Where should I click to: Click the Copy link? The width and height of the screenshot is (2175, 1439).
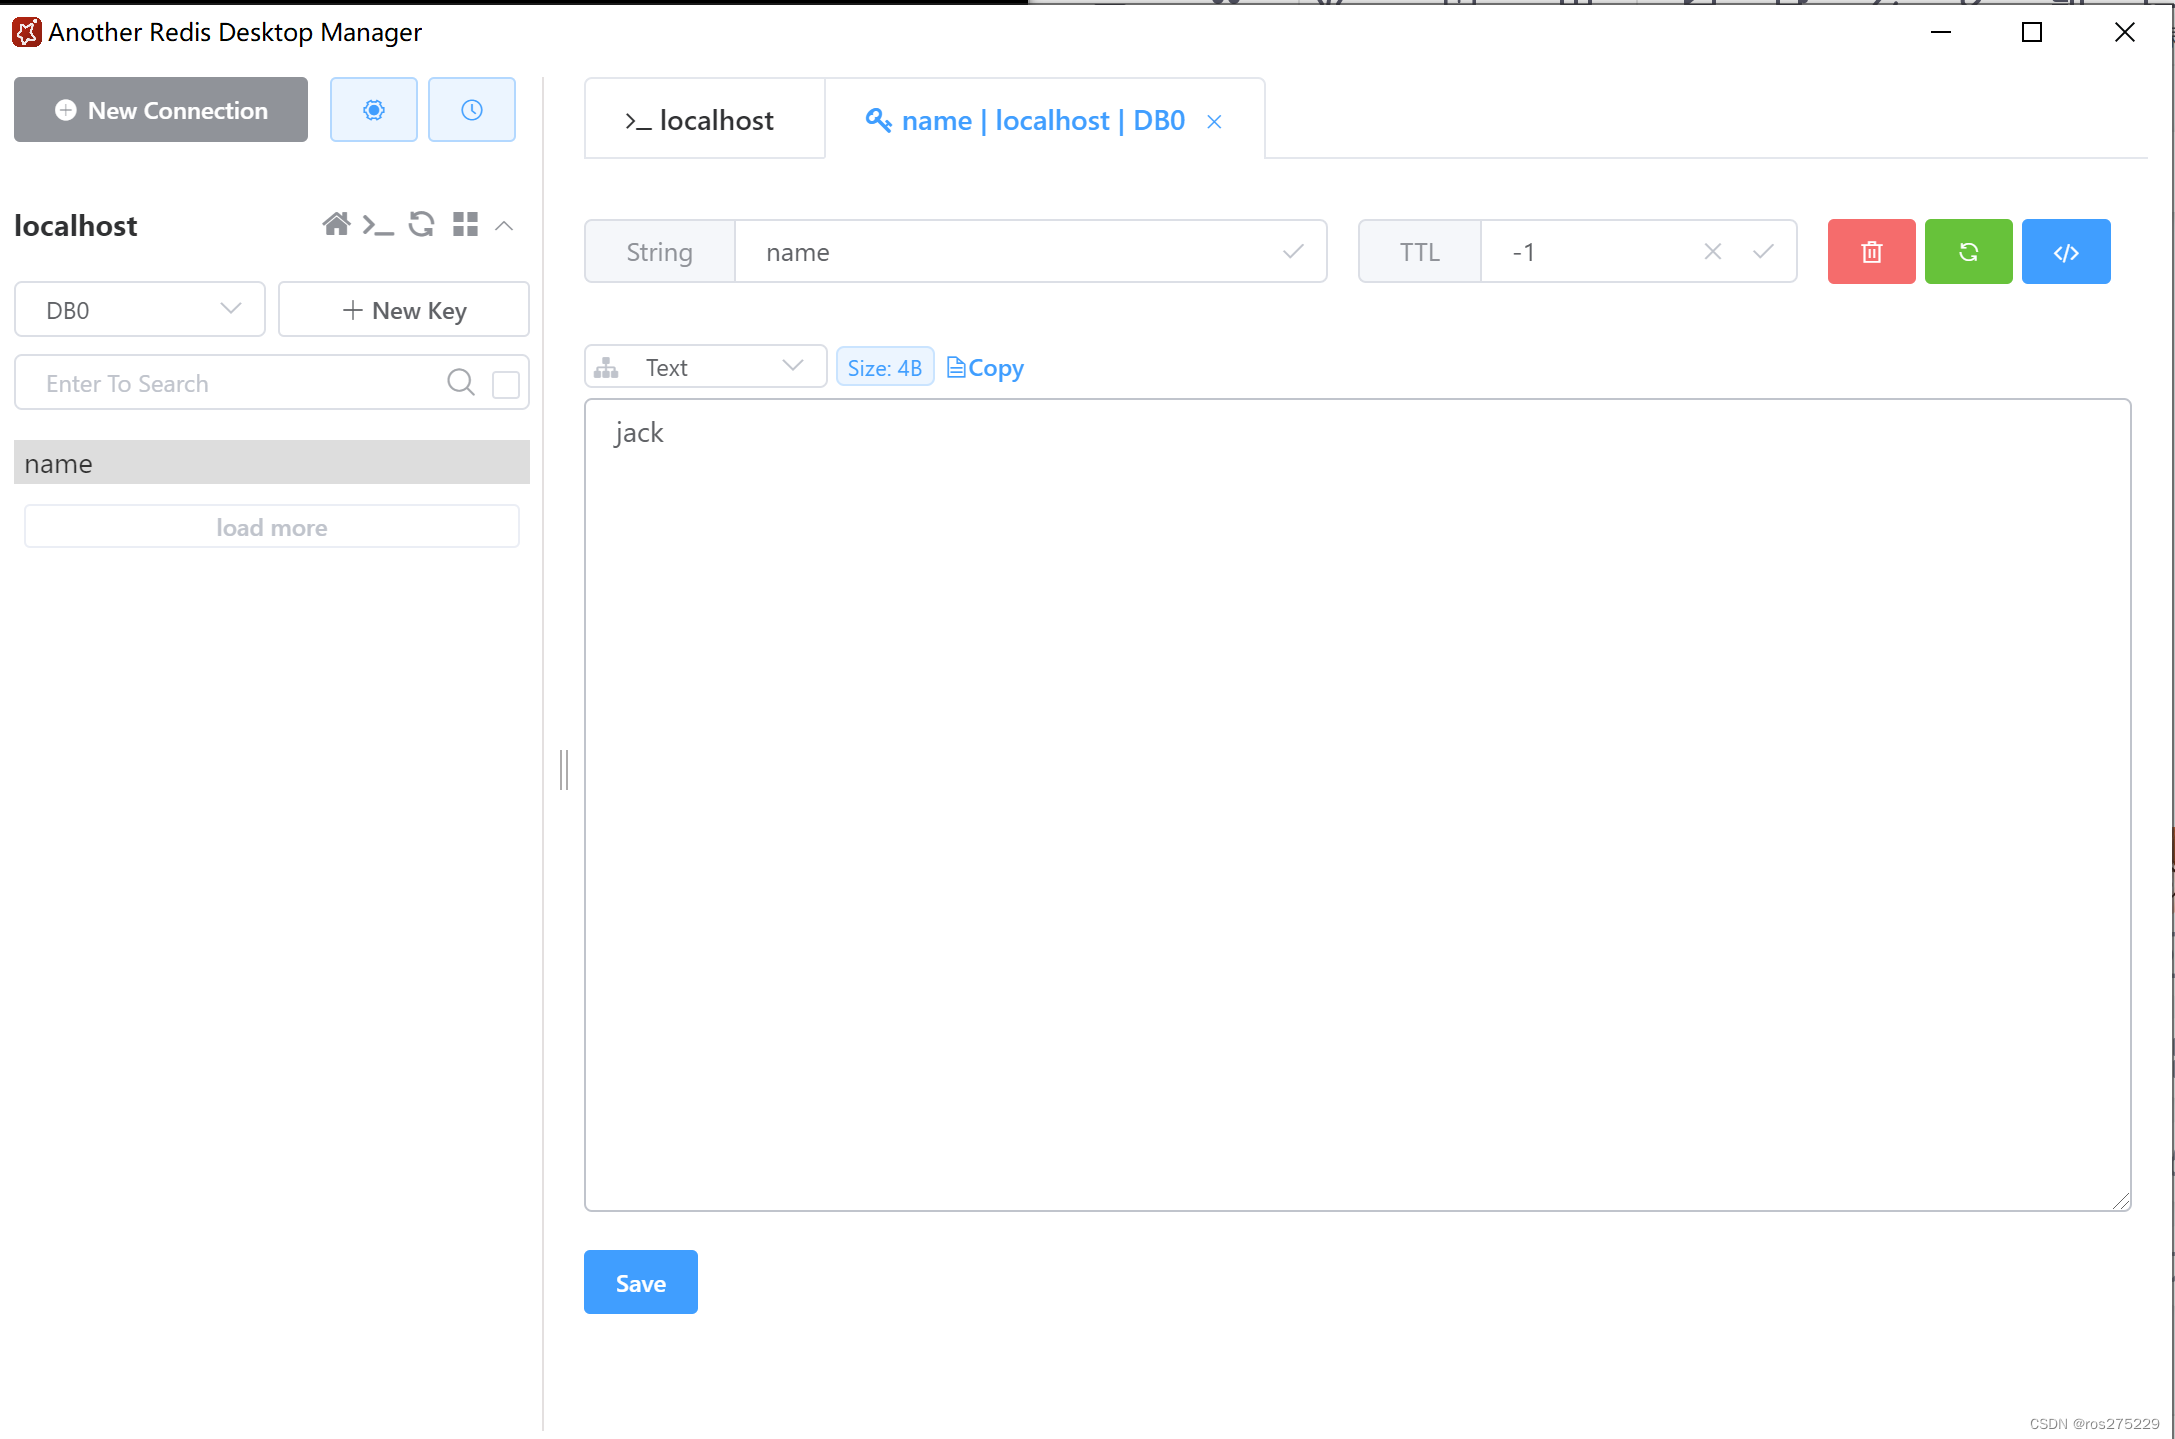click(986, 368)
